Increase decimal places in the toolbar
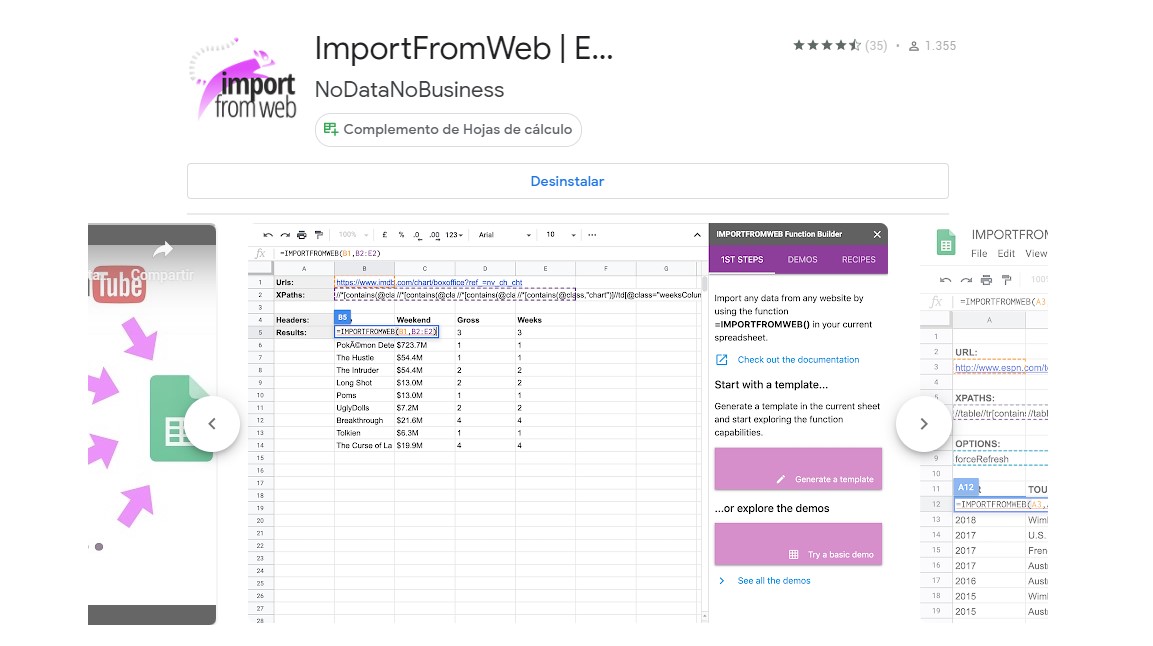 pyautogui.click(x=433, y=235)
